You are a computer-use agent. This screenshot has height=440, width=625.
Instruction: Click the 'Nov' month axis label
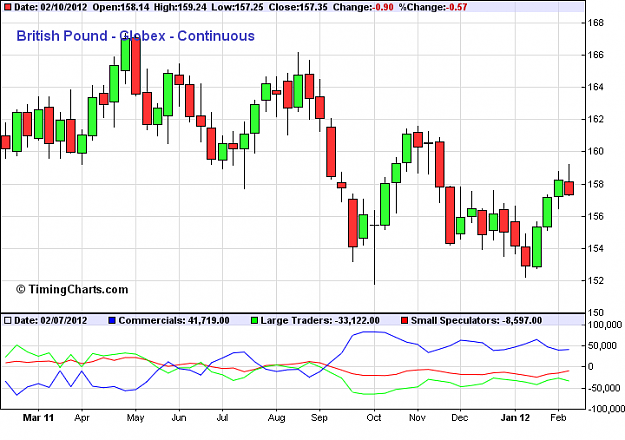417,418
